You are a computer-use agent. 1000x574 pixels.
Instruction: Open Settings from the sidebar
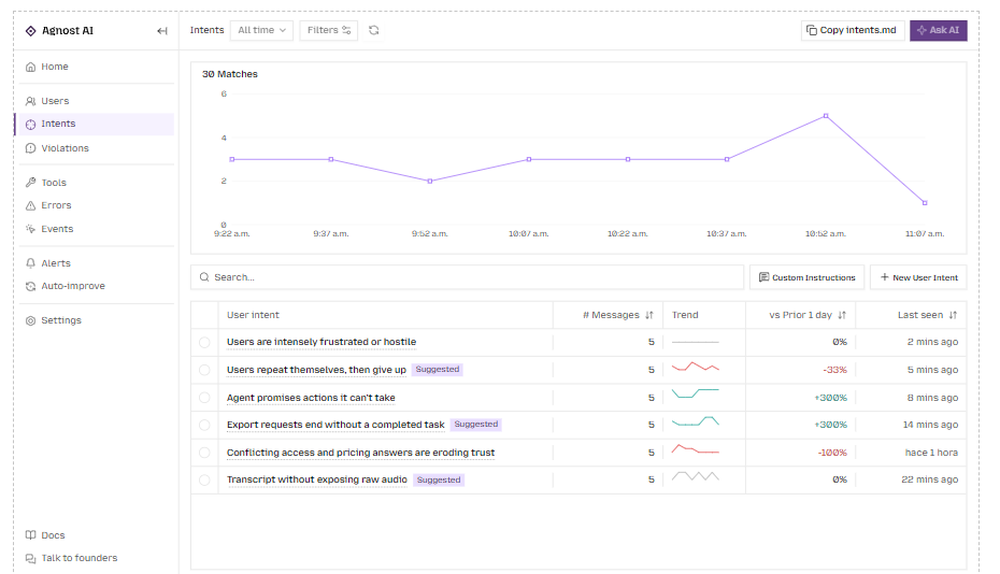coord(94,321)
